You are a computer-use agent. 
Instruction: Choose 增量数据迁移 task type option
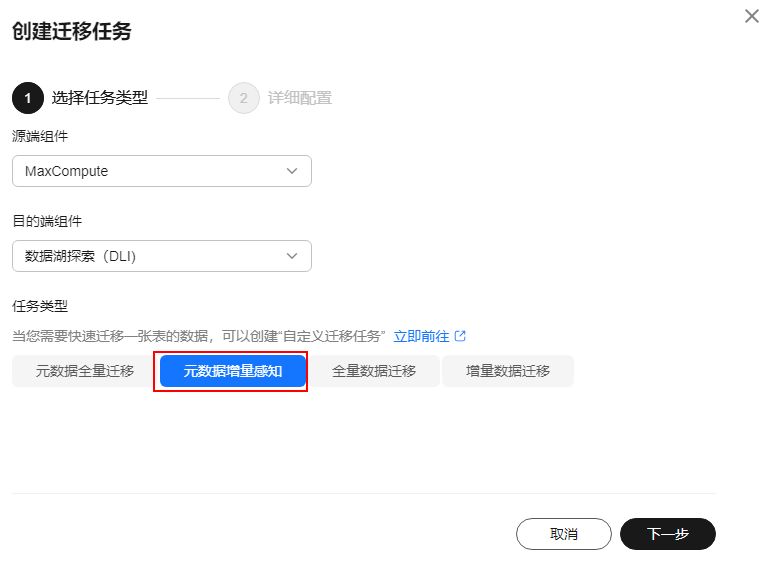pos(508,371)
